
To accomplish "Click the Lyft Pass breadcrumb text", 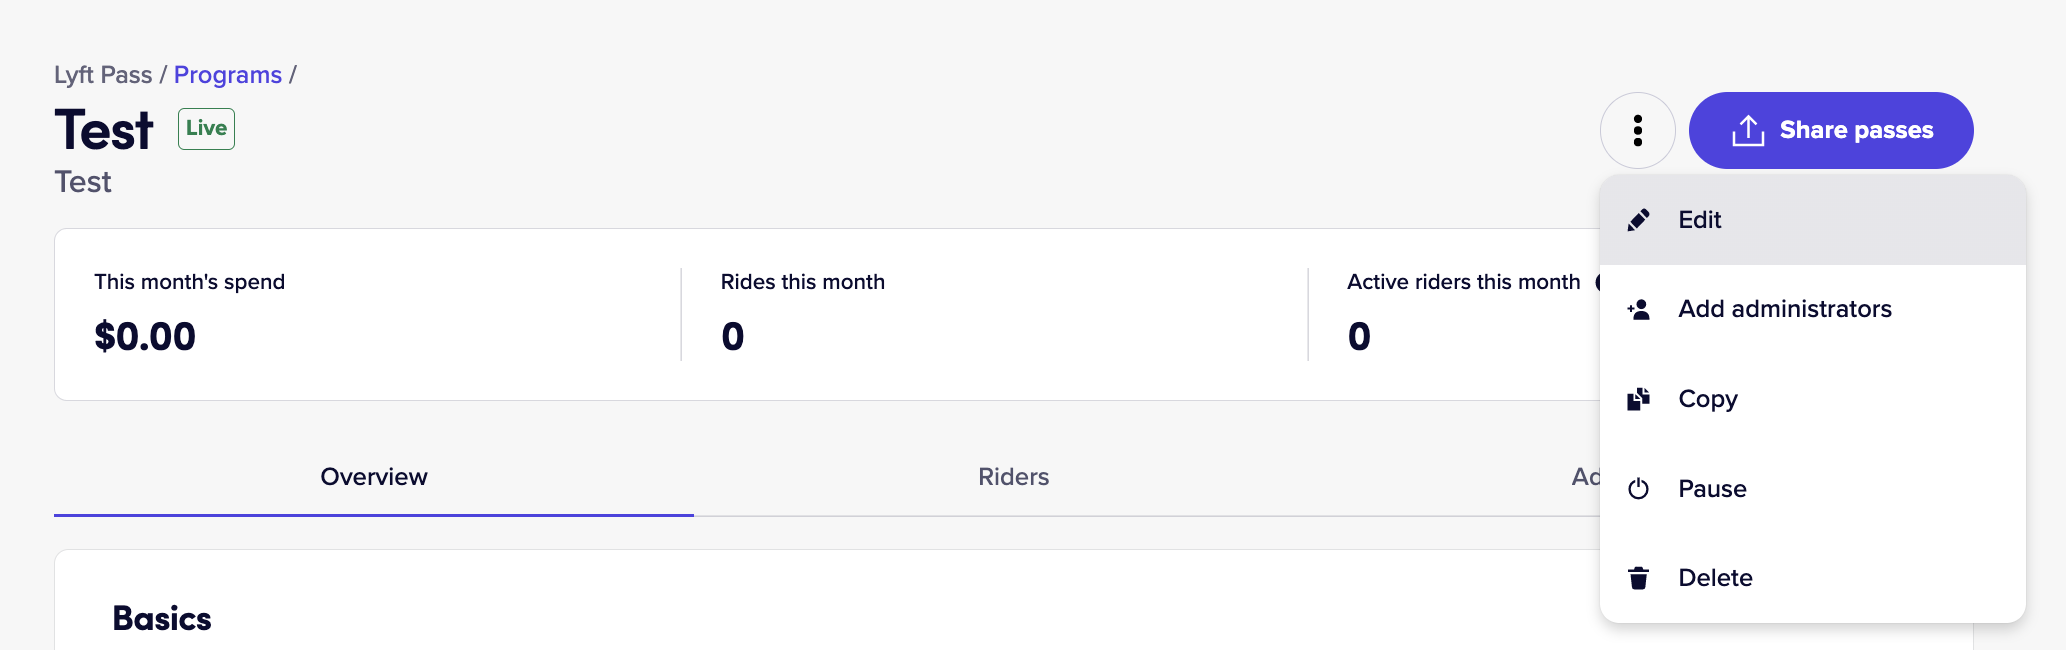I will 103,75.
